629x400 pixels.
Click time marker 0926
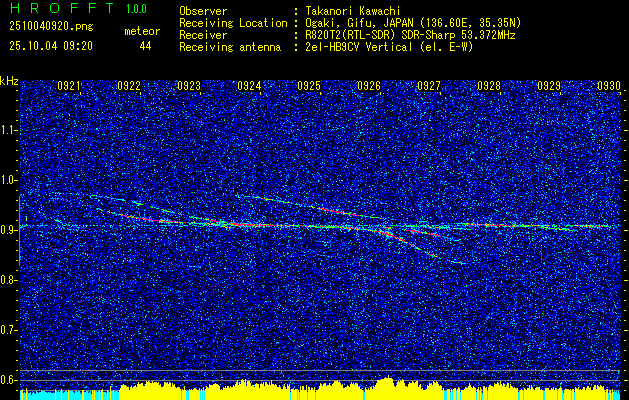[x=369, y=86]
